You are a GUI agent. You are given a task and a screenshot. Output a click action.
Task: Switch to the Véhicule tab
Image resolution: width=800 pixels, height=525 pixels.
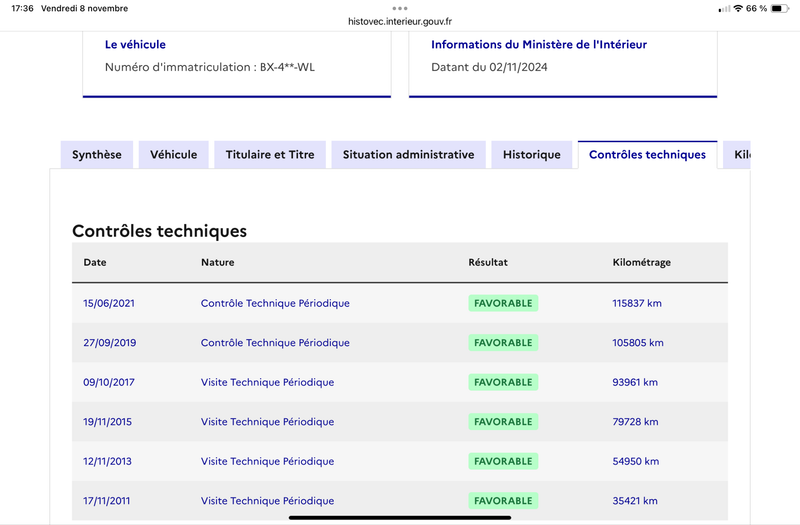[173, 155]
